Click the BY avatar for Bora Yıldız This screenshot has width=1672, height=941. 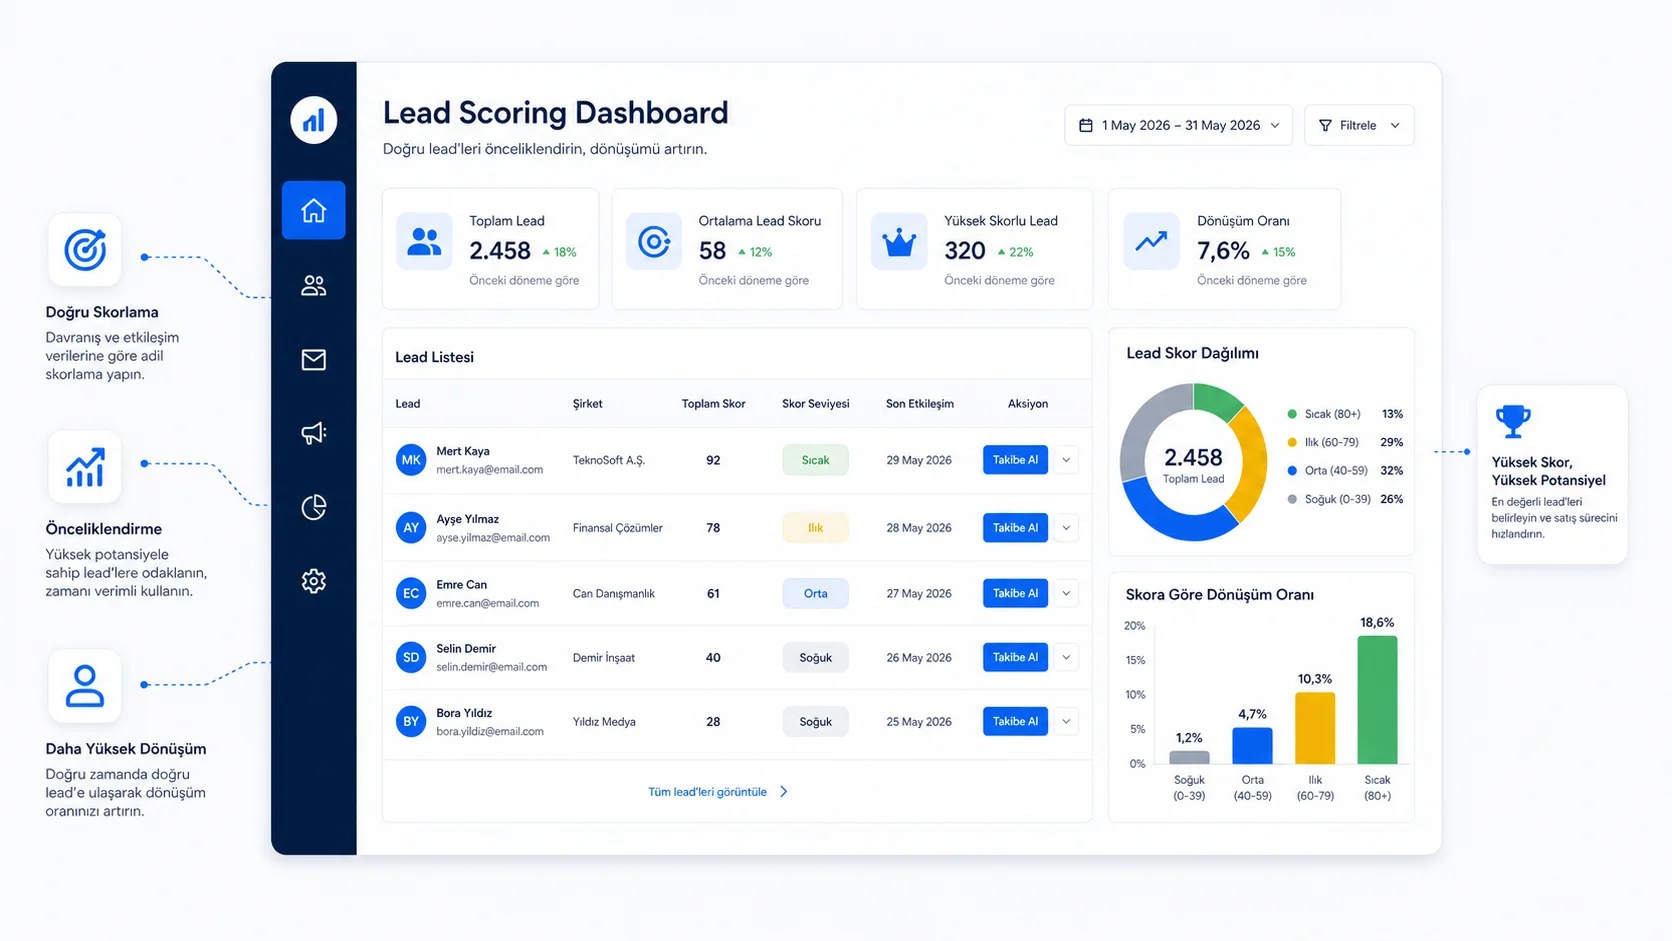411,721
